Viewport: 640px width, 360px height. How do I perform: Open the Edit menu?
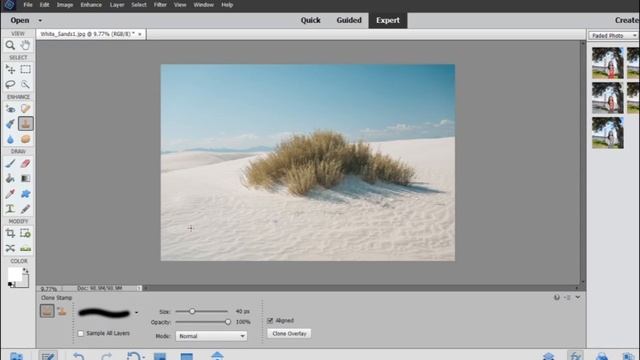point(44,5)
